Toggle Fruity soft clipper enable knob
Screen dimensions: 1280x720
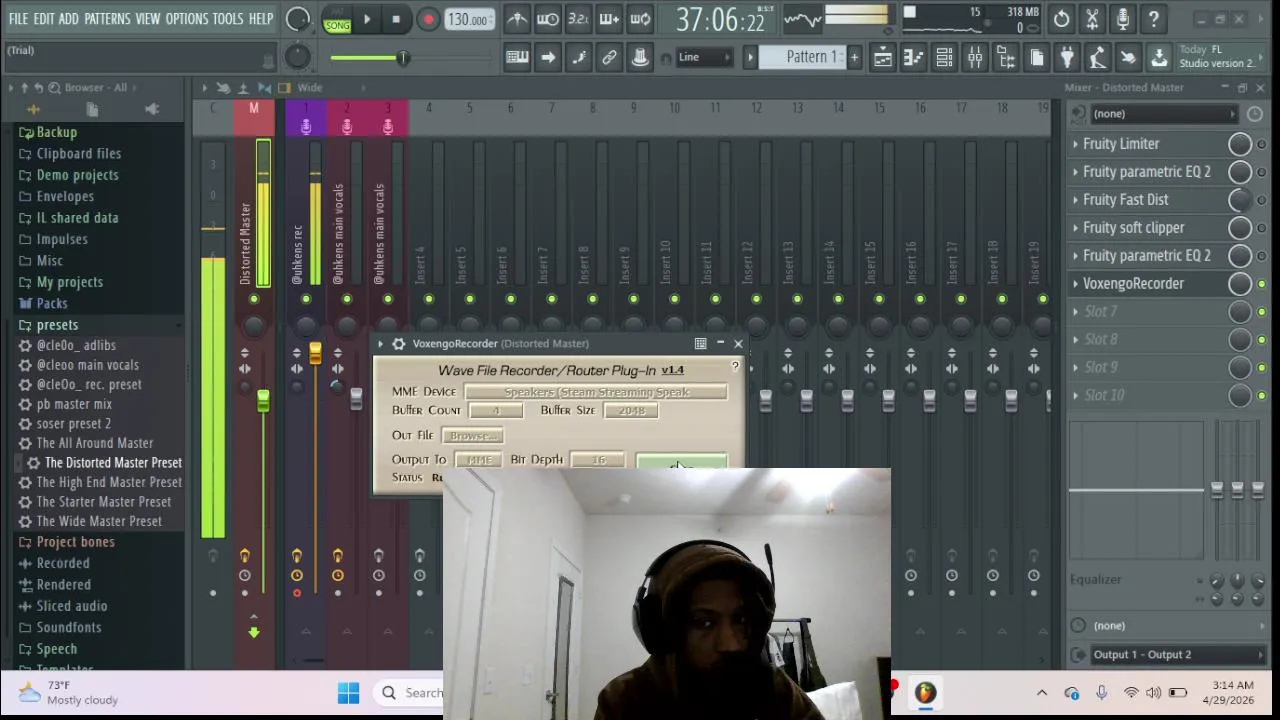pos(1239,228)
